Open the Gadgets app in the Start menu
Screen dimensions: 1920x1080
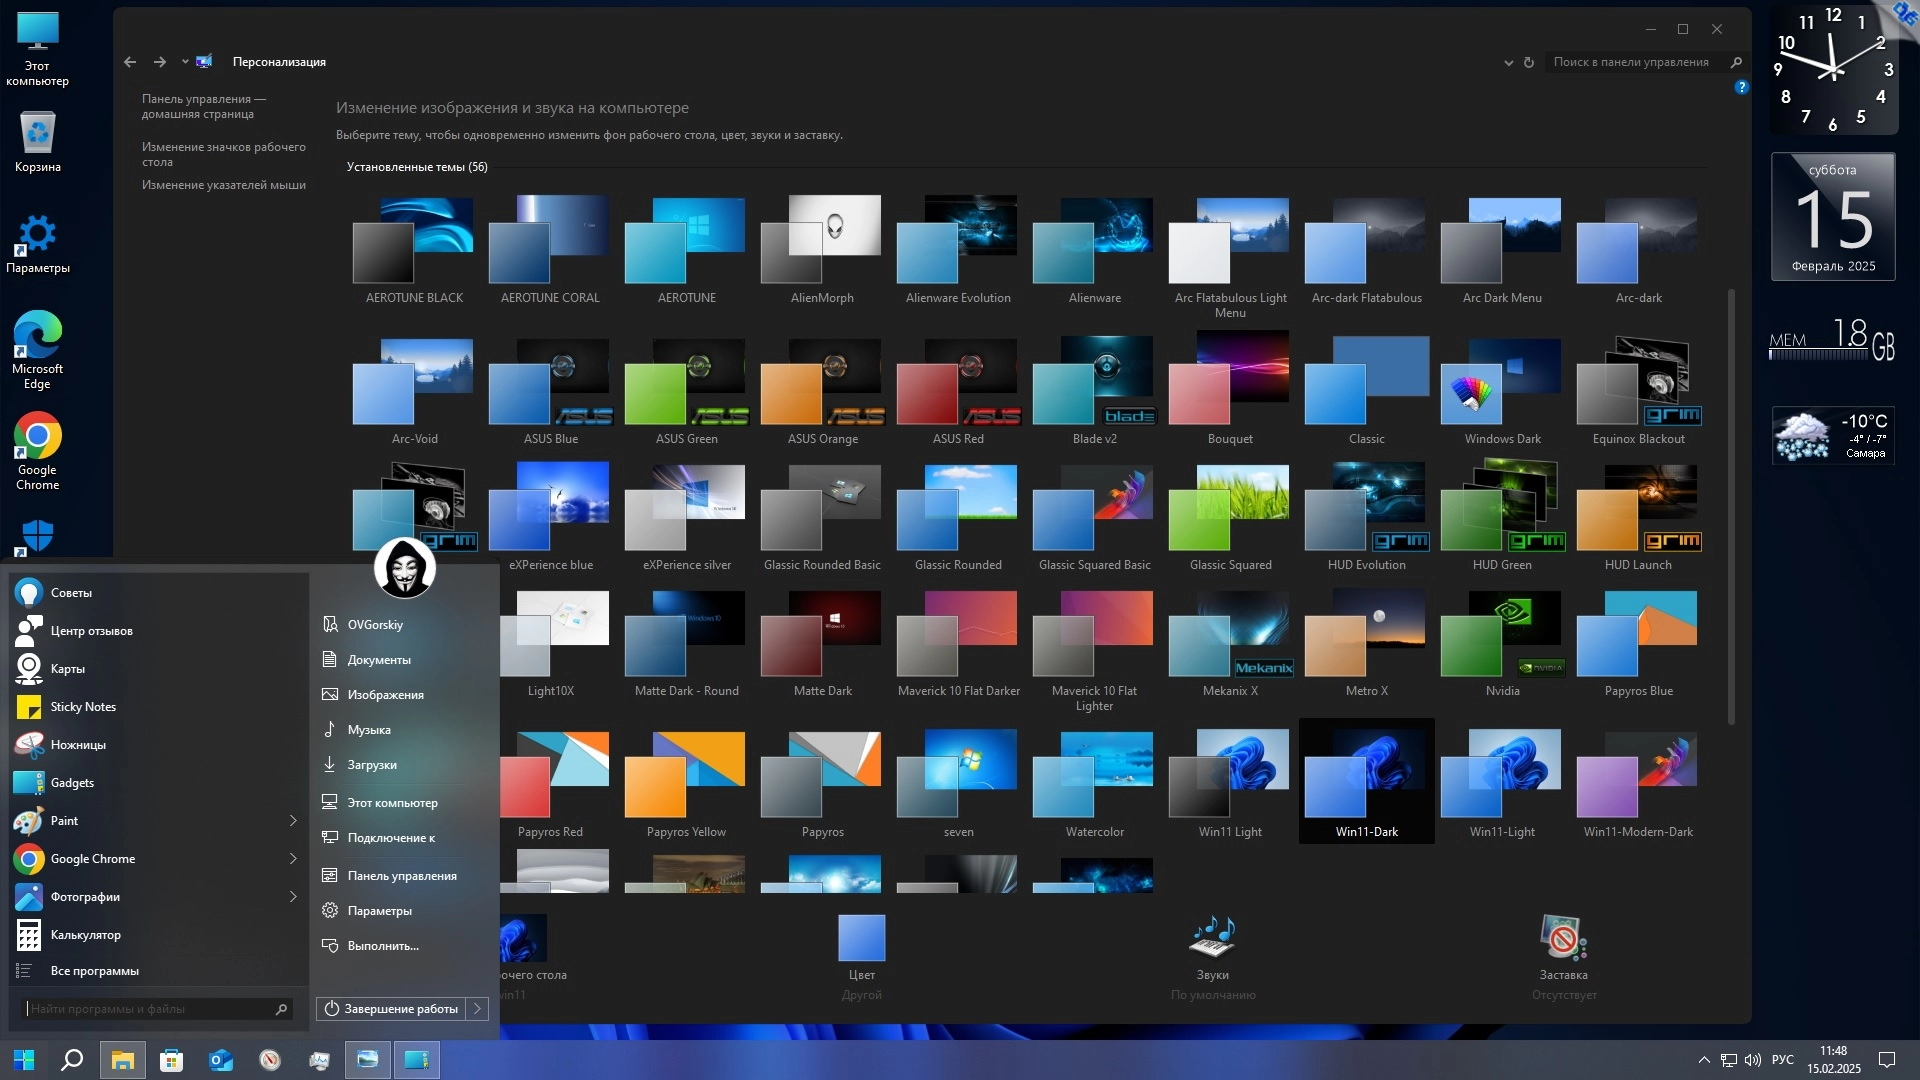point(72,783)
